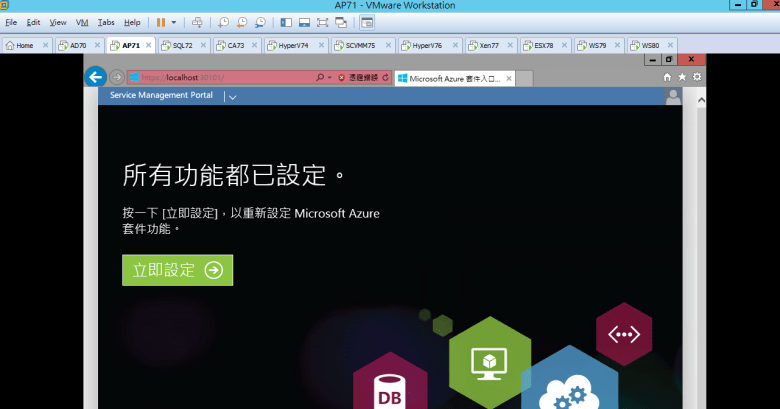
Task: Open Internet Explorer home page icon
Action: [667, 77]
